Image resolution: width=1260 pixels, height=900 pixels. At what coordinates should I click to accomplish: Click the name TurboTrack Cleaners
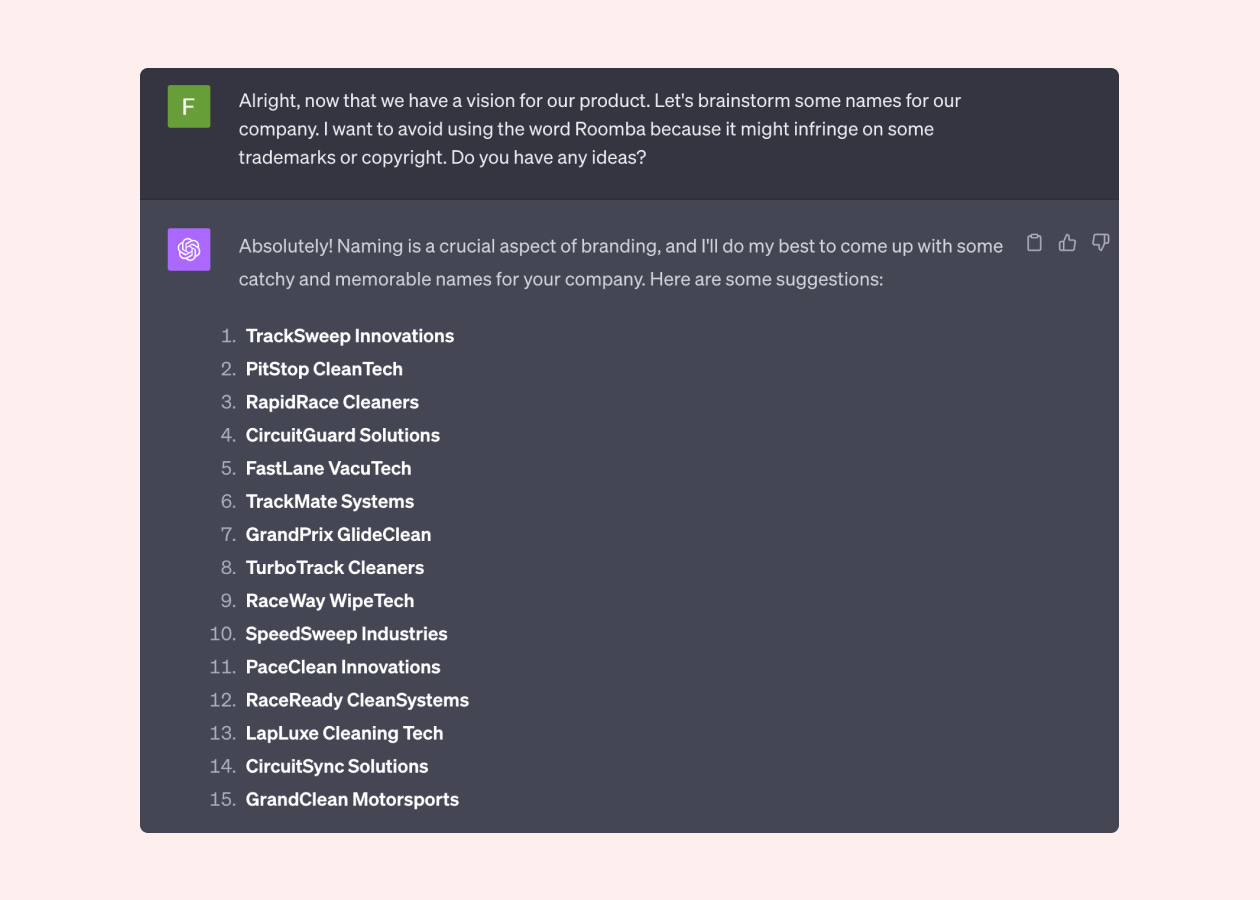click(x=335, y=567)
